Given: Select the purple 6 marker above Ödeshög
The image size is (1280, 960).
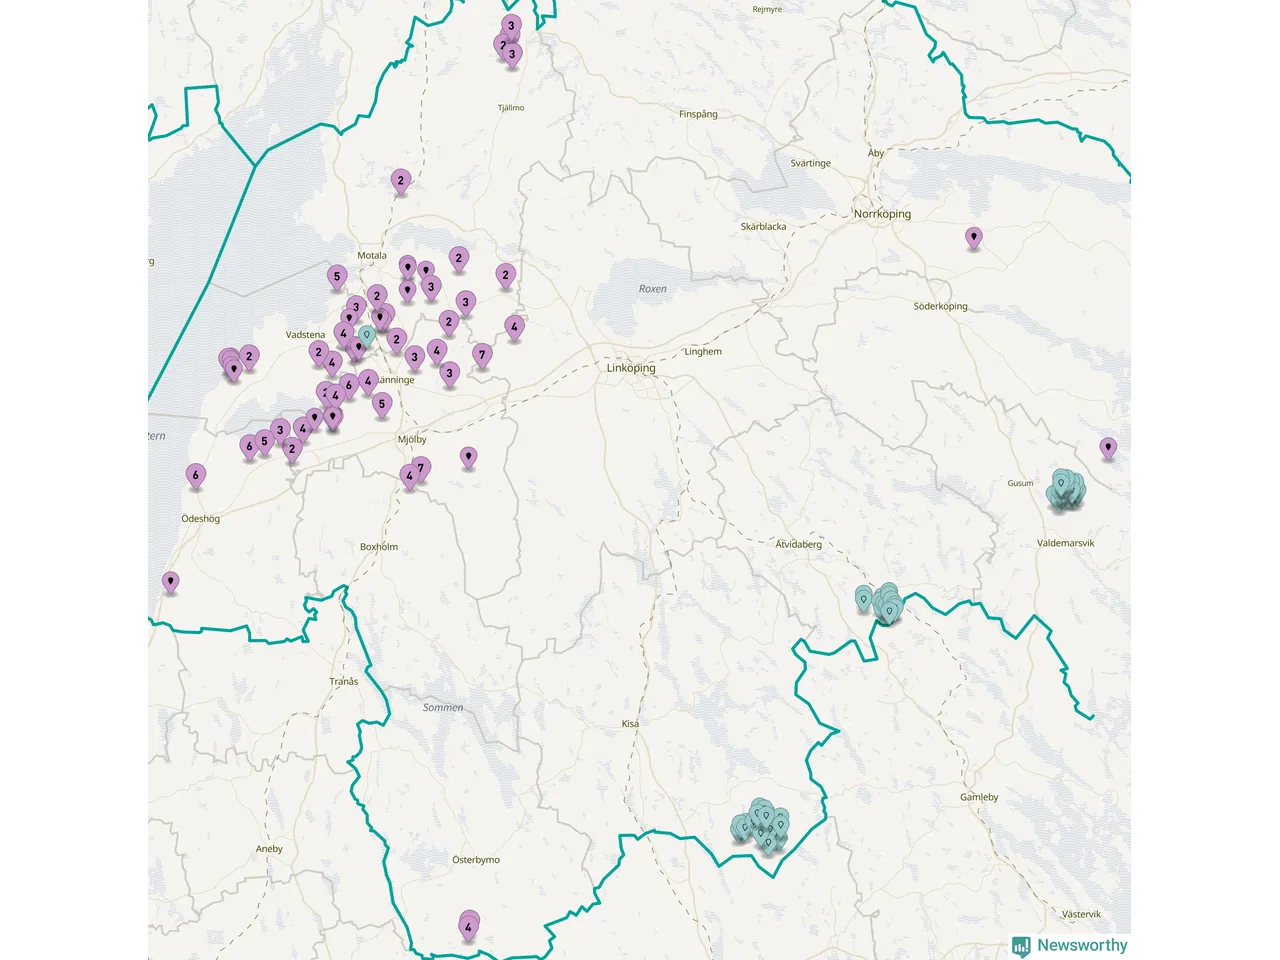Looking at the screenshot, I should 196,475.
